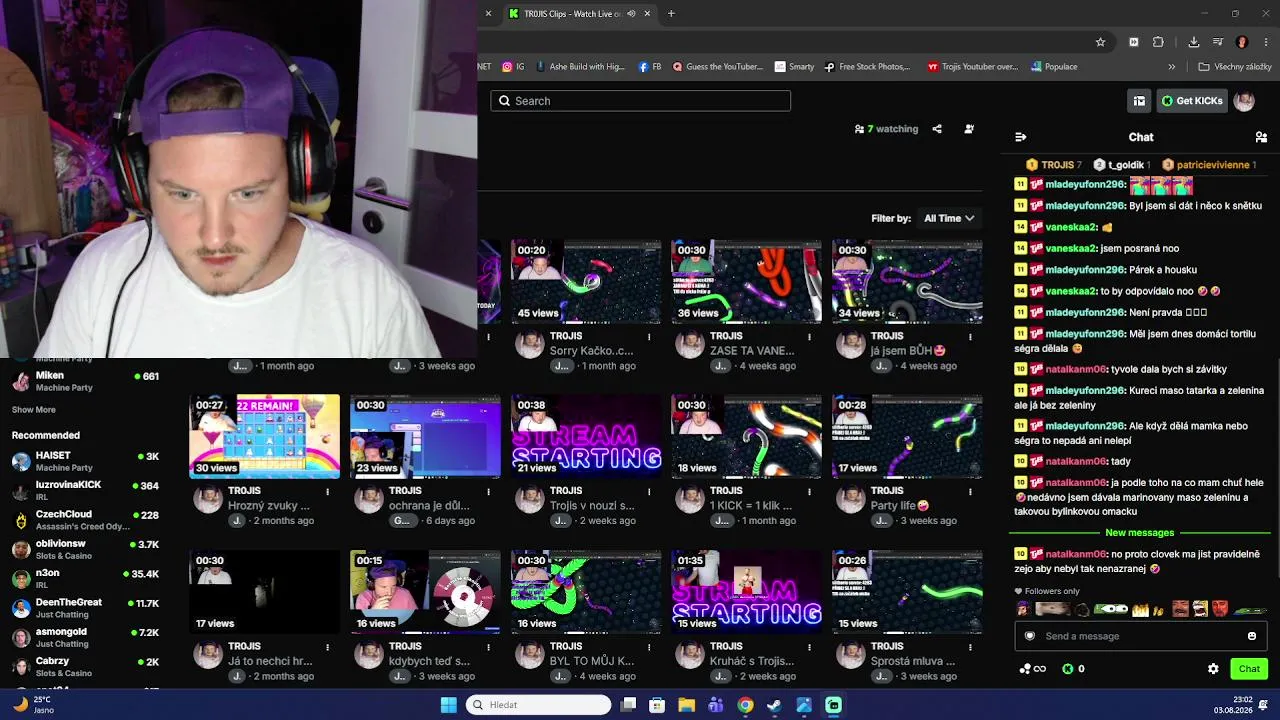The height and width of the screenshot is (720, 1280).
Task: Click the '7 watching' viewer count
Action: coord(886,129)
